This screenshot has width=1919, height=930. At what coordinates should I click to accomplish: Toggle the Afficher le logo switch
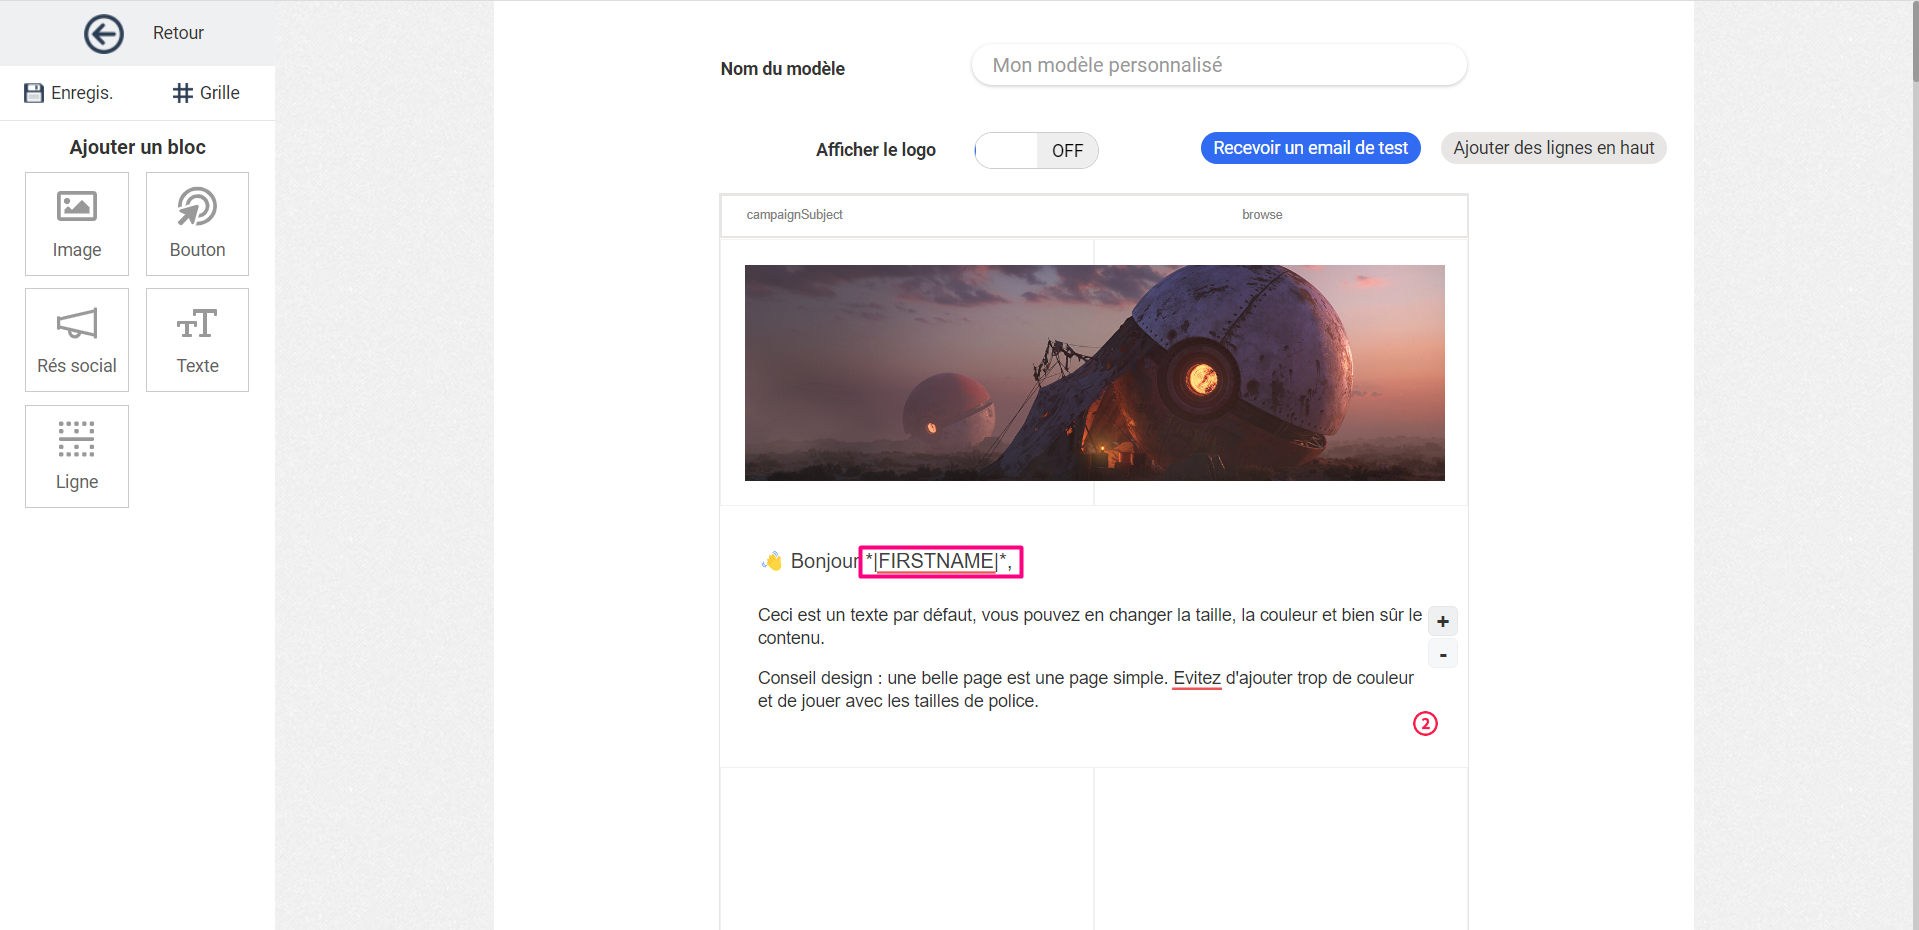[x=1036, y=150]
